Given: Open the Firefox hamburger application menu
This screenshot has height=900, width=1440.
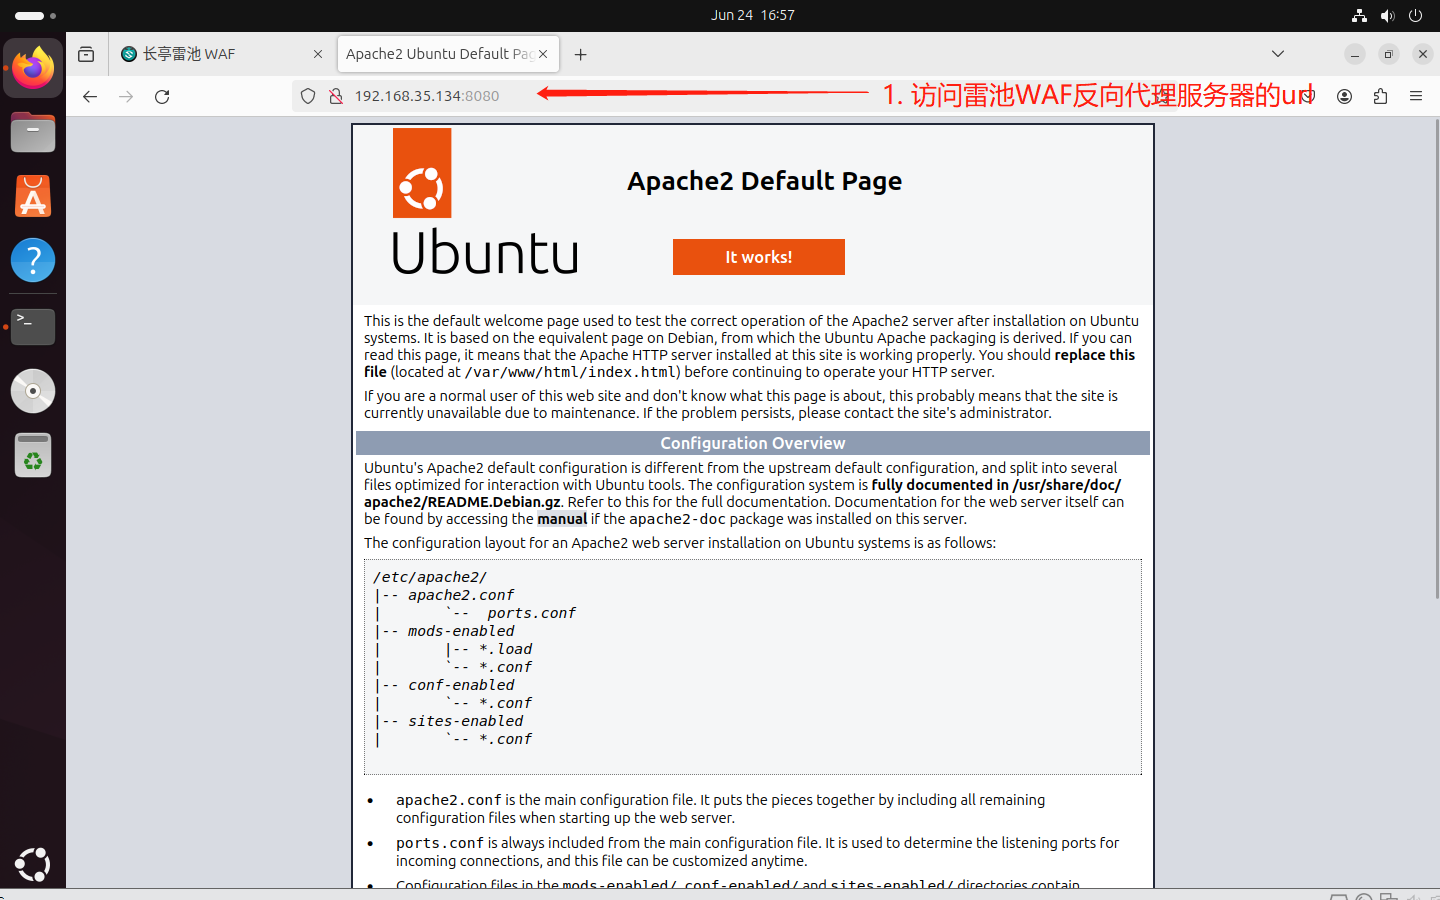Looking at the screenshot, I should (x=1416, y=96).
